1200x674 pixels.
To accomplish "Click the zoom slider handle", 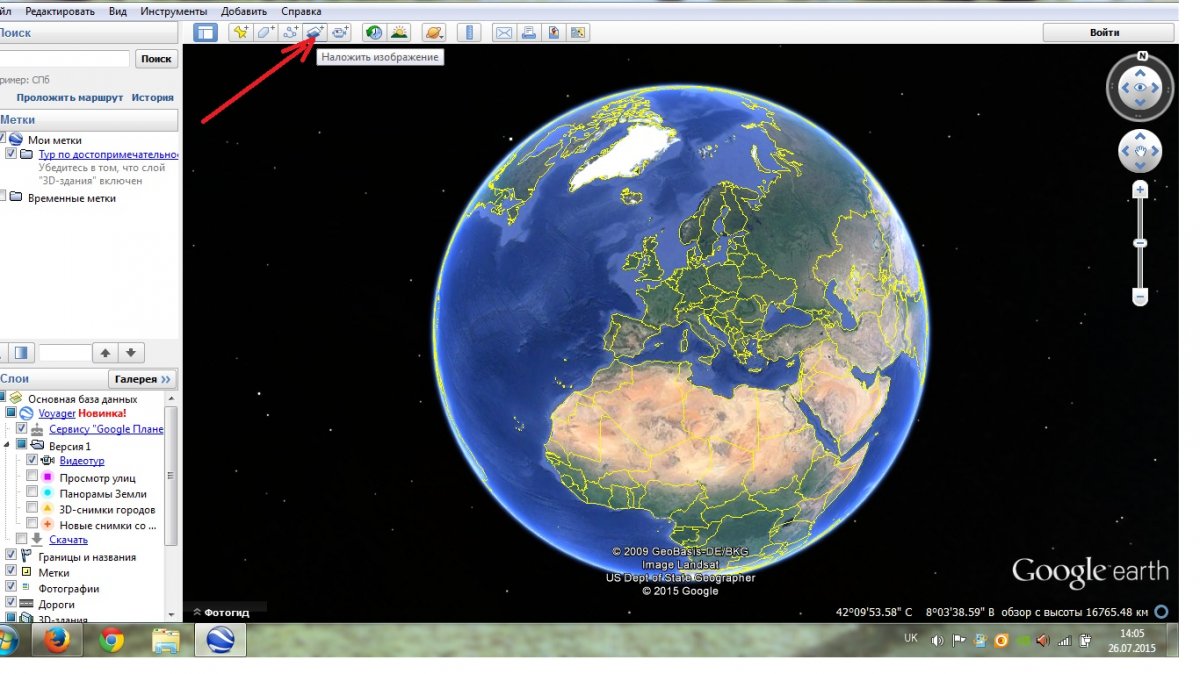I will click(1139, 243).
